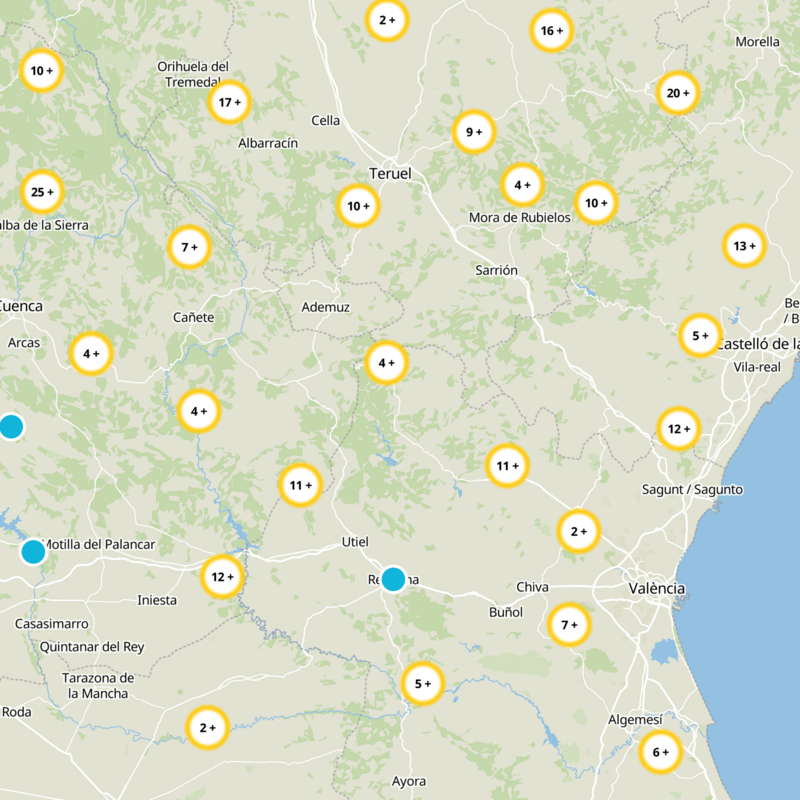This screenshot has width=800, height=800.
Task: Expand the 12 + cluster above Iniesta
Action: click(222, 577)
